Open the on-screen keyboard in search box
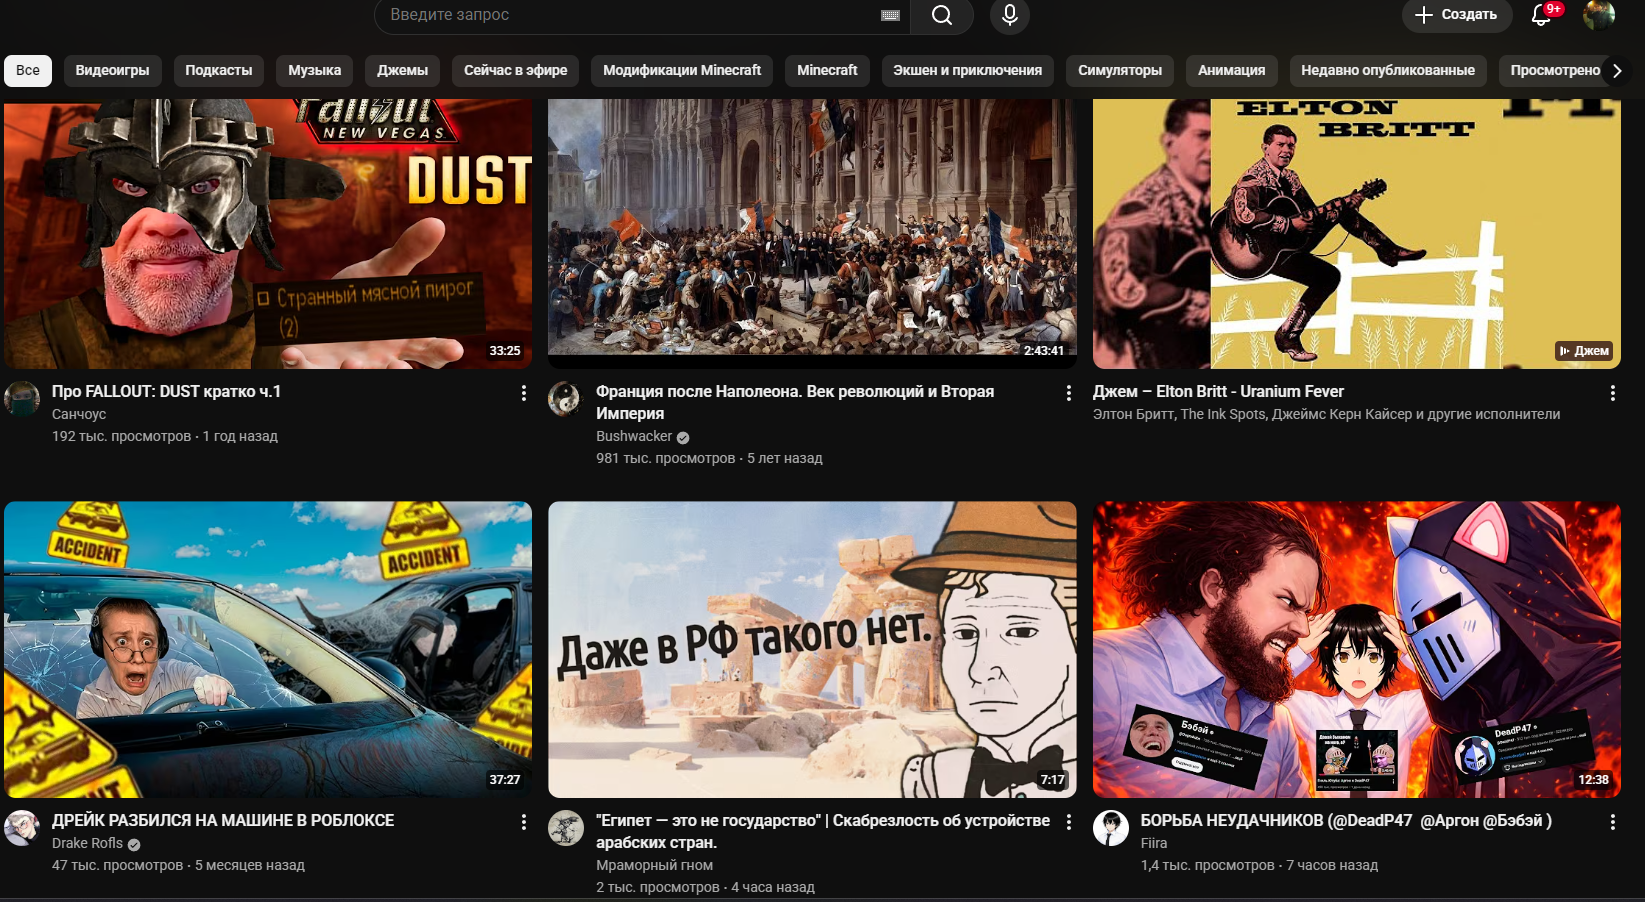The width and height of the screenshot is (1645, 902). 890,15
